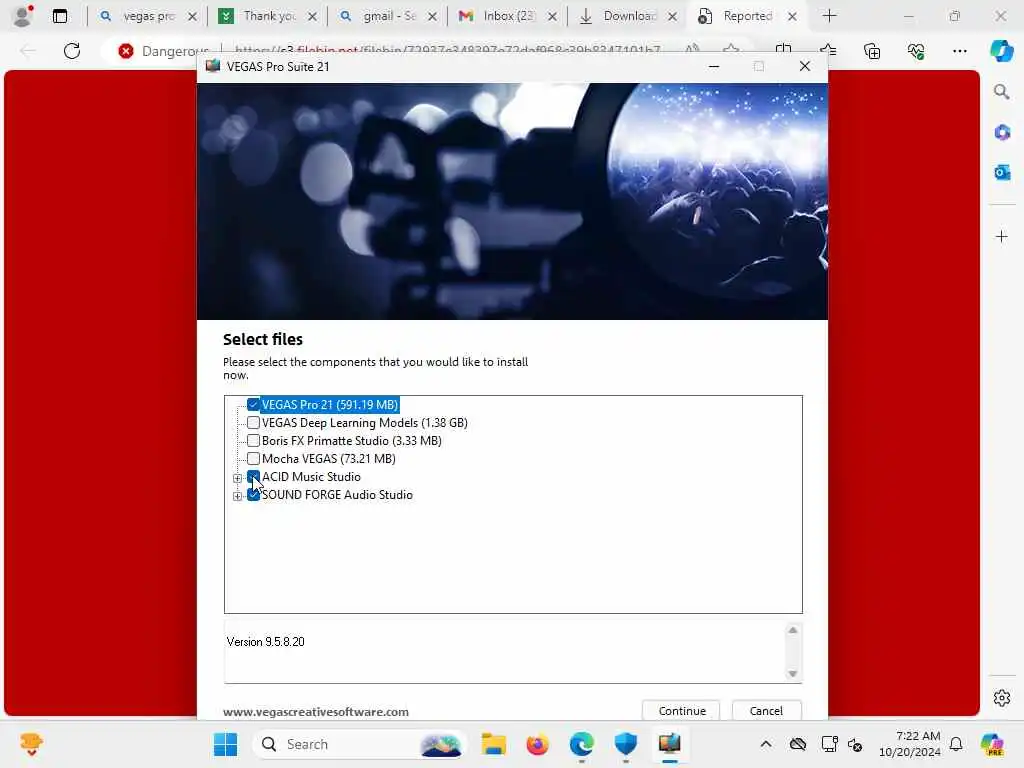
Task: Click the description scrollbar up arrow
Action: click(792, 630)
